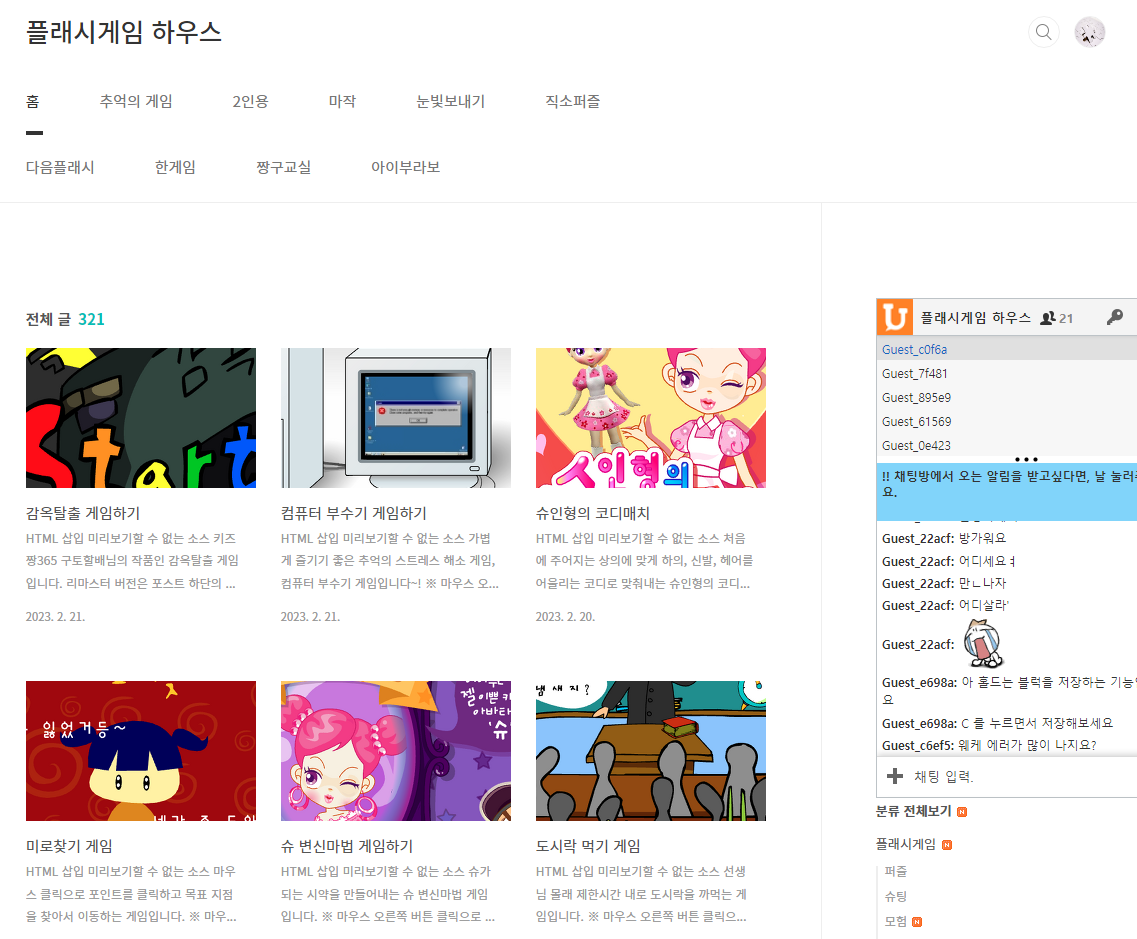1137x939 pixels.
Task: Open the 마작 menu
Action: click(342, 102)
